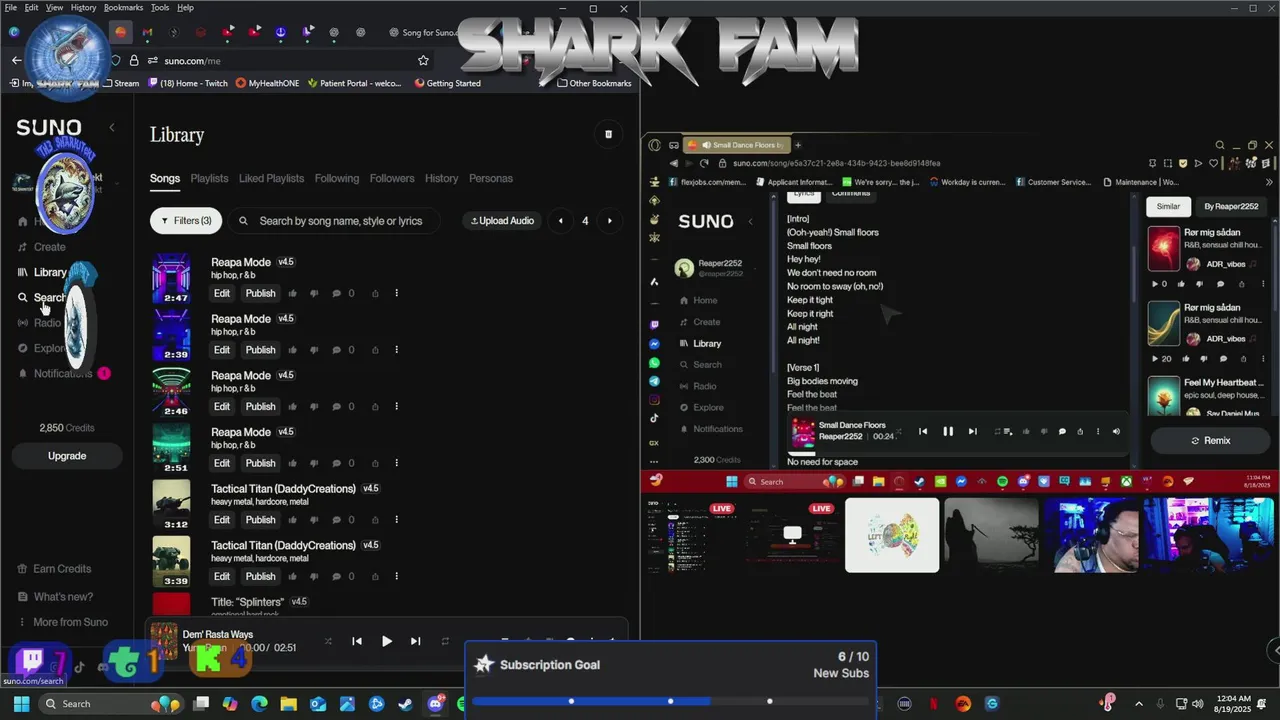Open first Rør mig sådan red flower thumbnail

point(1164,248)
